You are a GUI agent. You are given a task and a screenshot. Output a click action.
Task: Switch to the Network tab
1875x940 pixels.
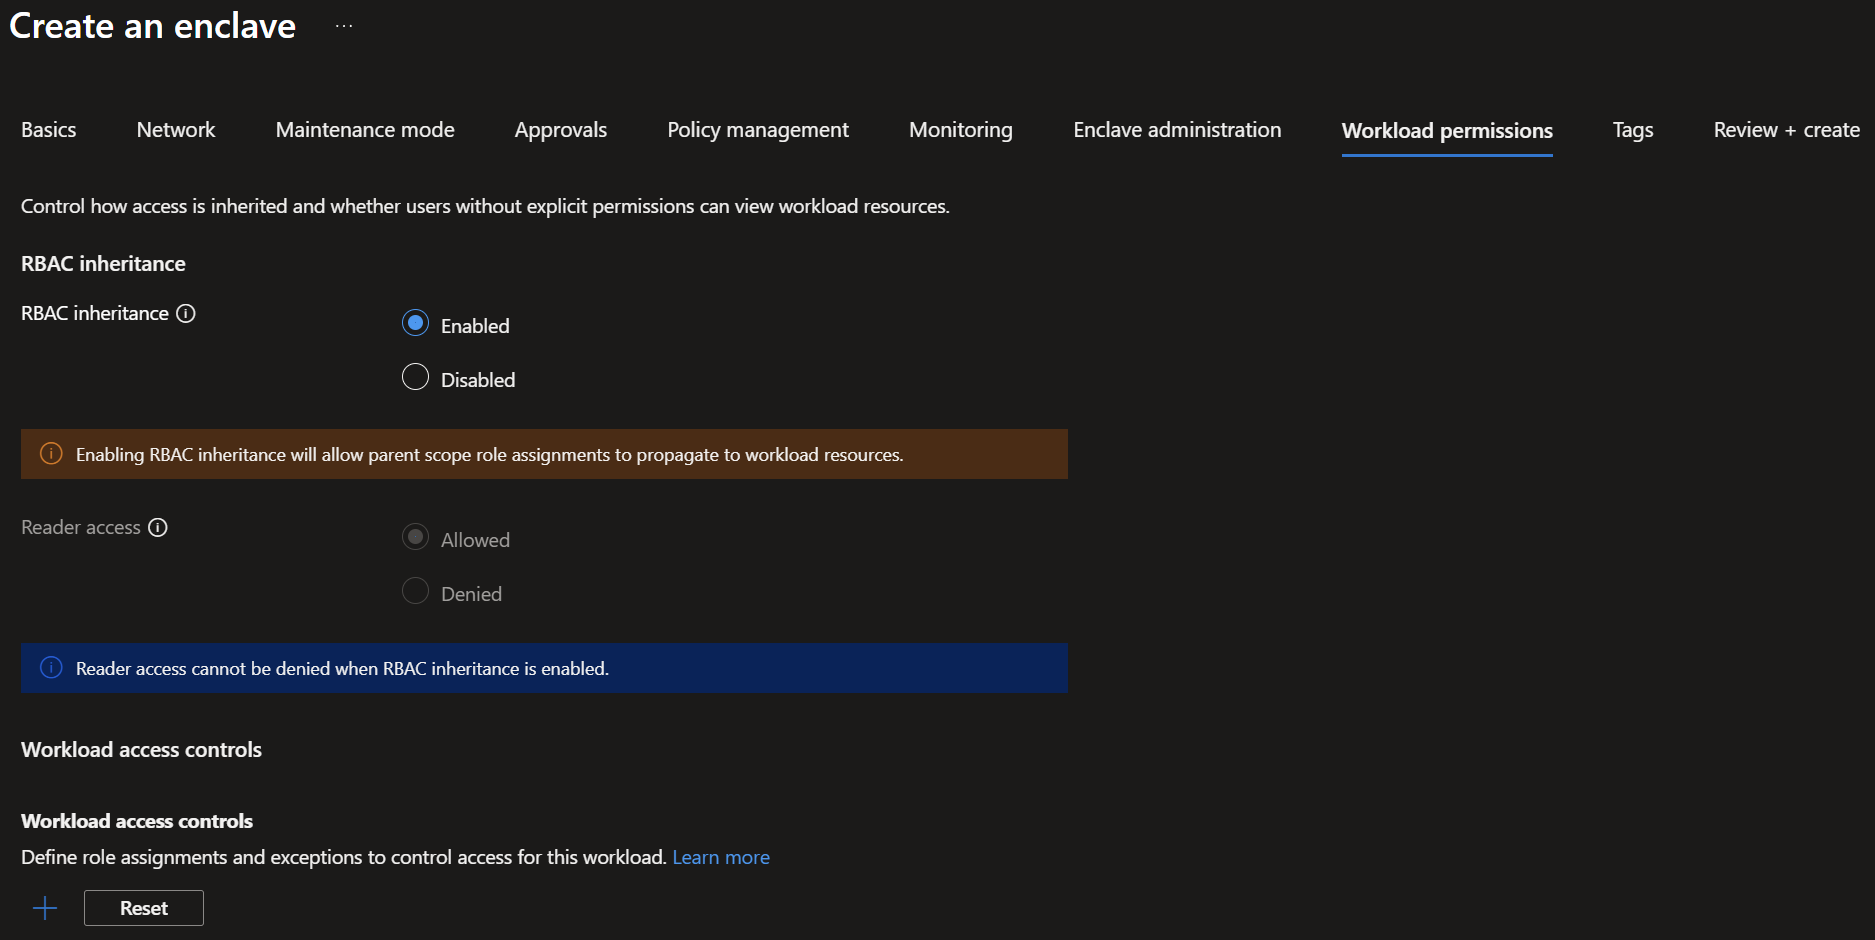click(176, 130)
